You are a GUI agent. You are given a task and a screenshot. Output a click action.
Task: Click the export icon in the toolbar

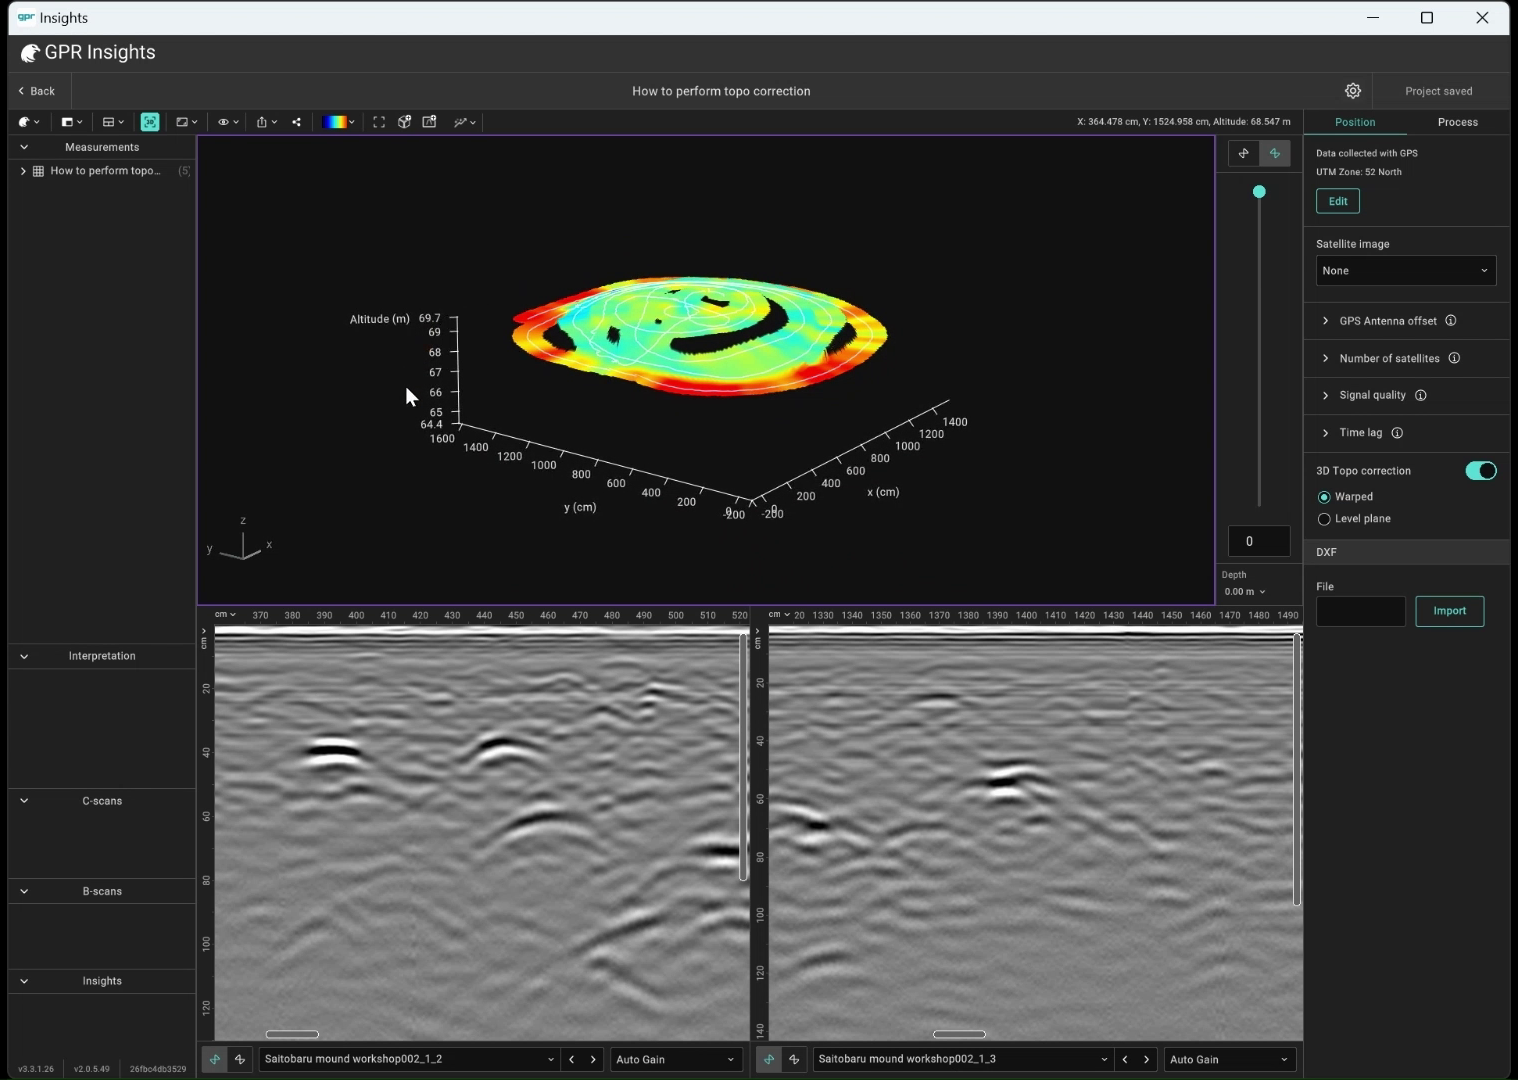[x=262, y=121]
